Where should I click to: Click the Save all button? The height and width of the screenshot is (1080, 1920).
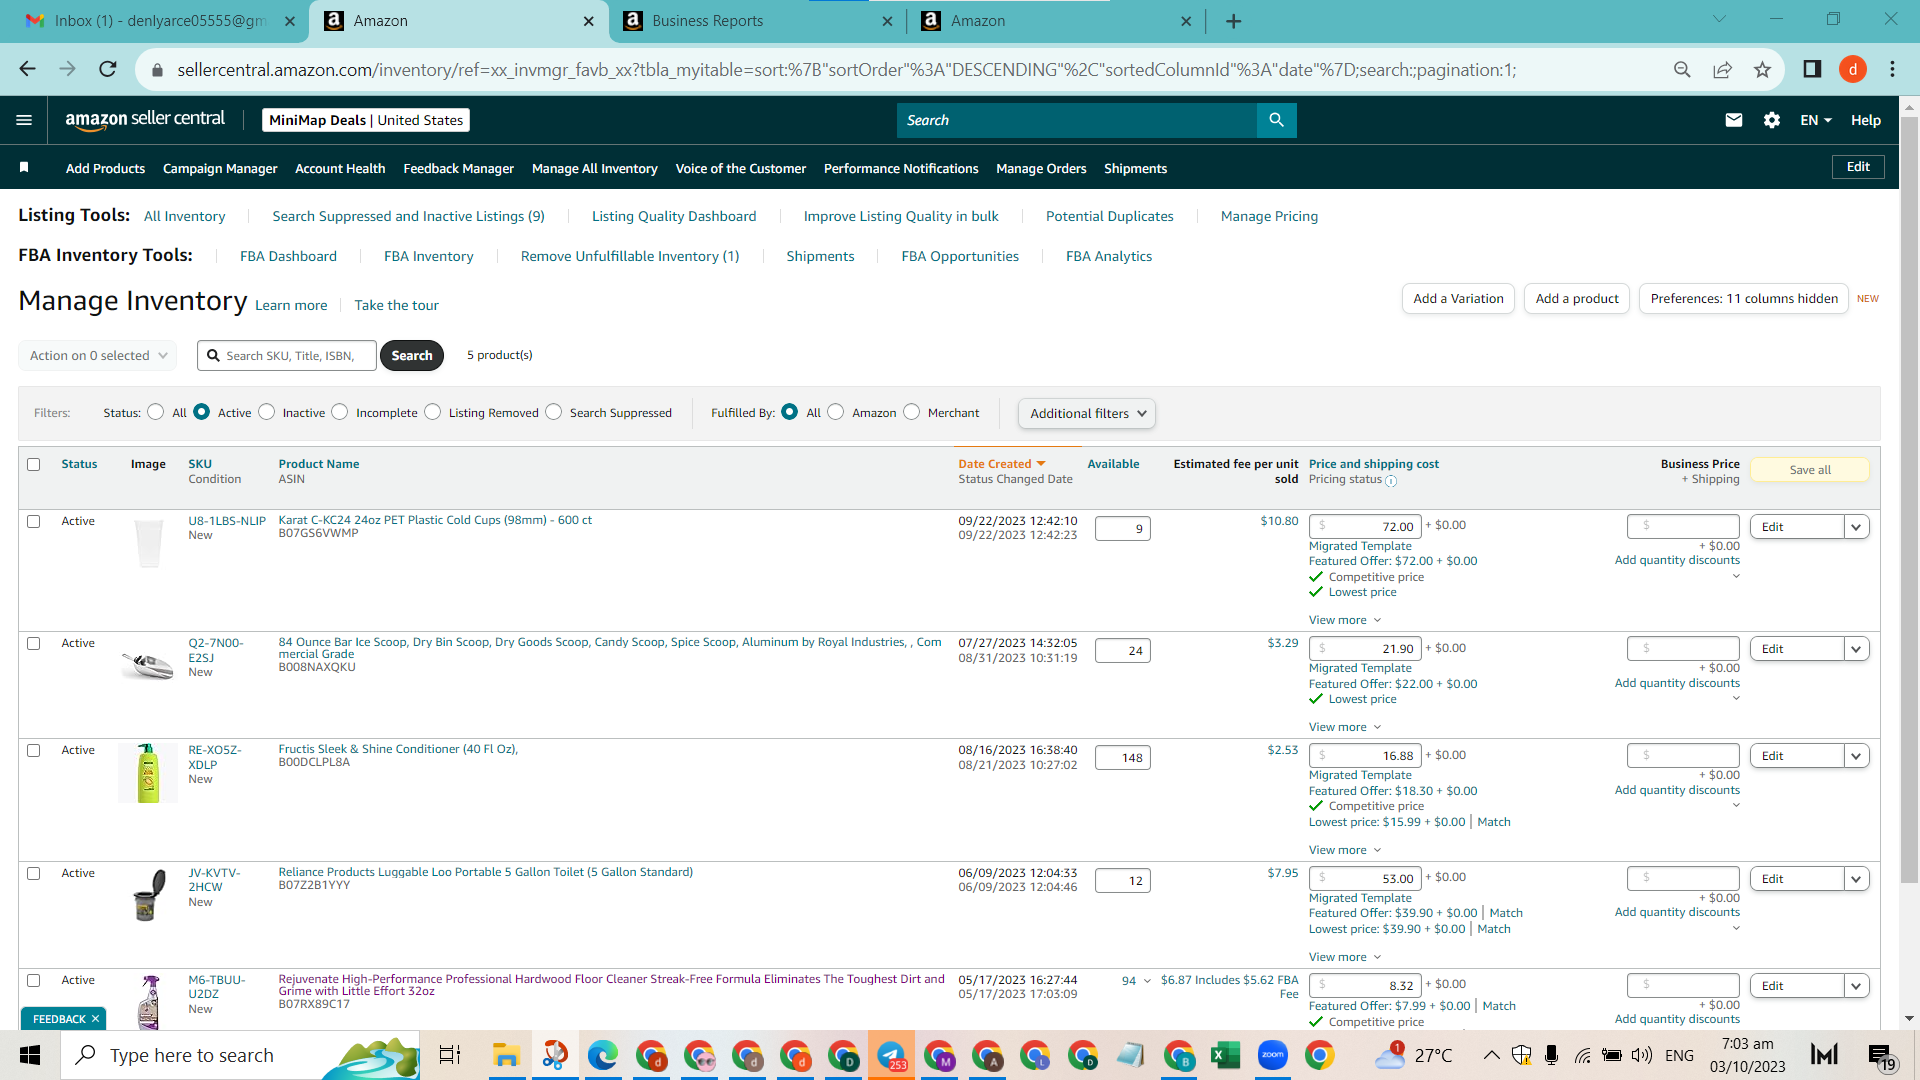[1810, 470]
